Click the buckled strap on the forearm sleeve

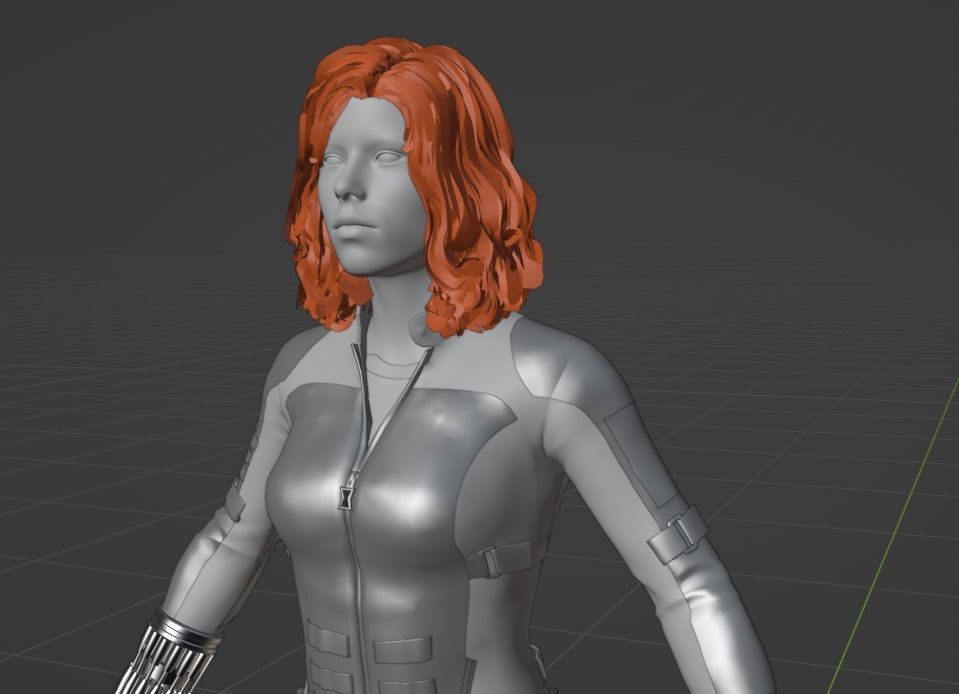coord(677,534)
